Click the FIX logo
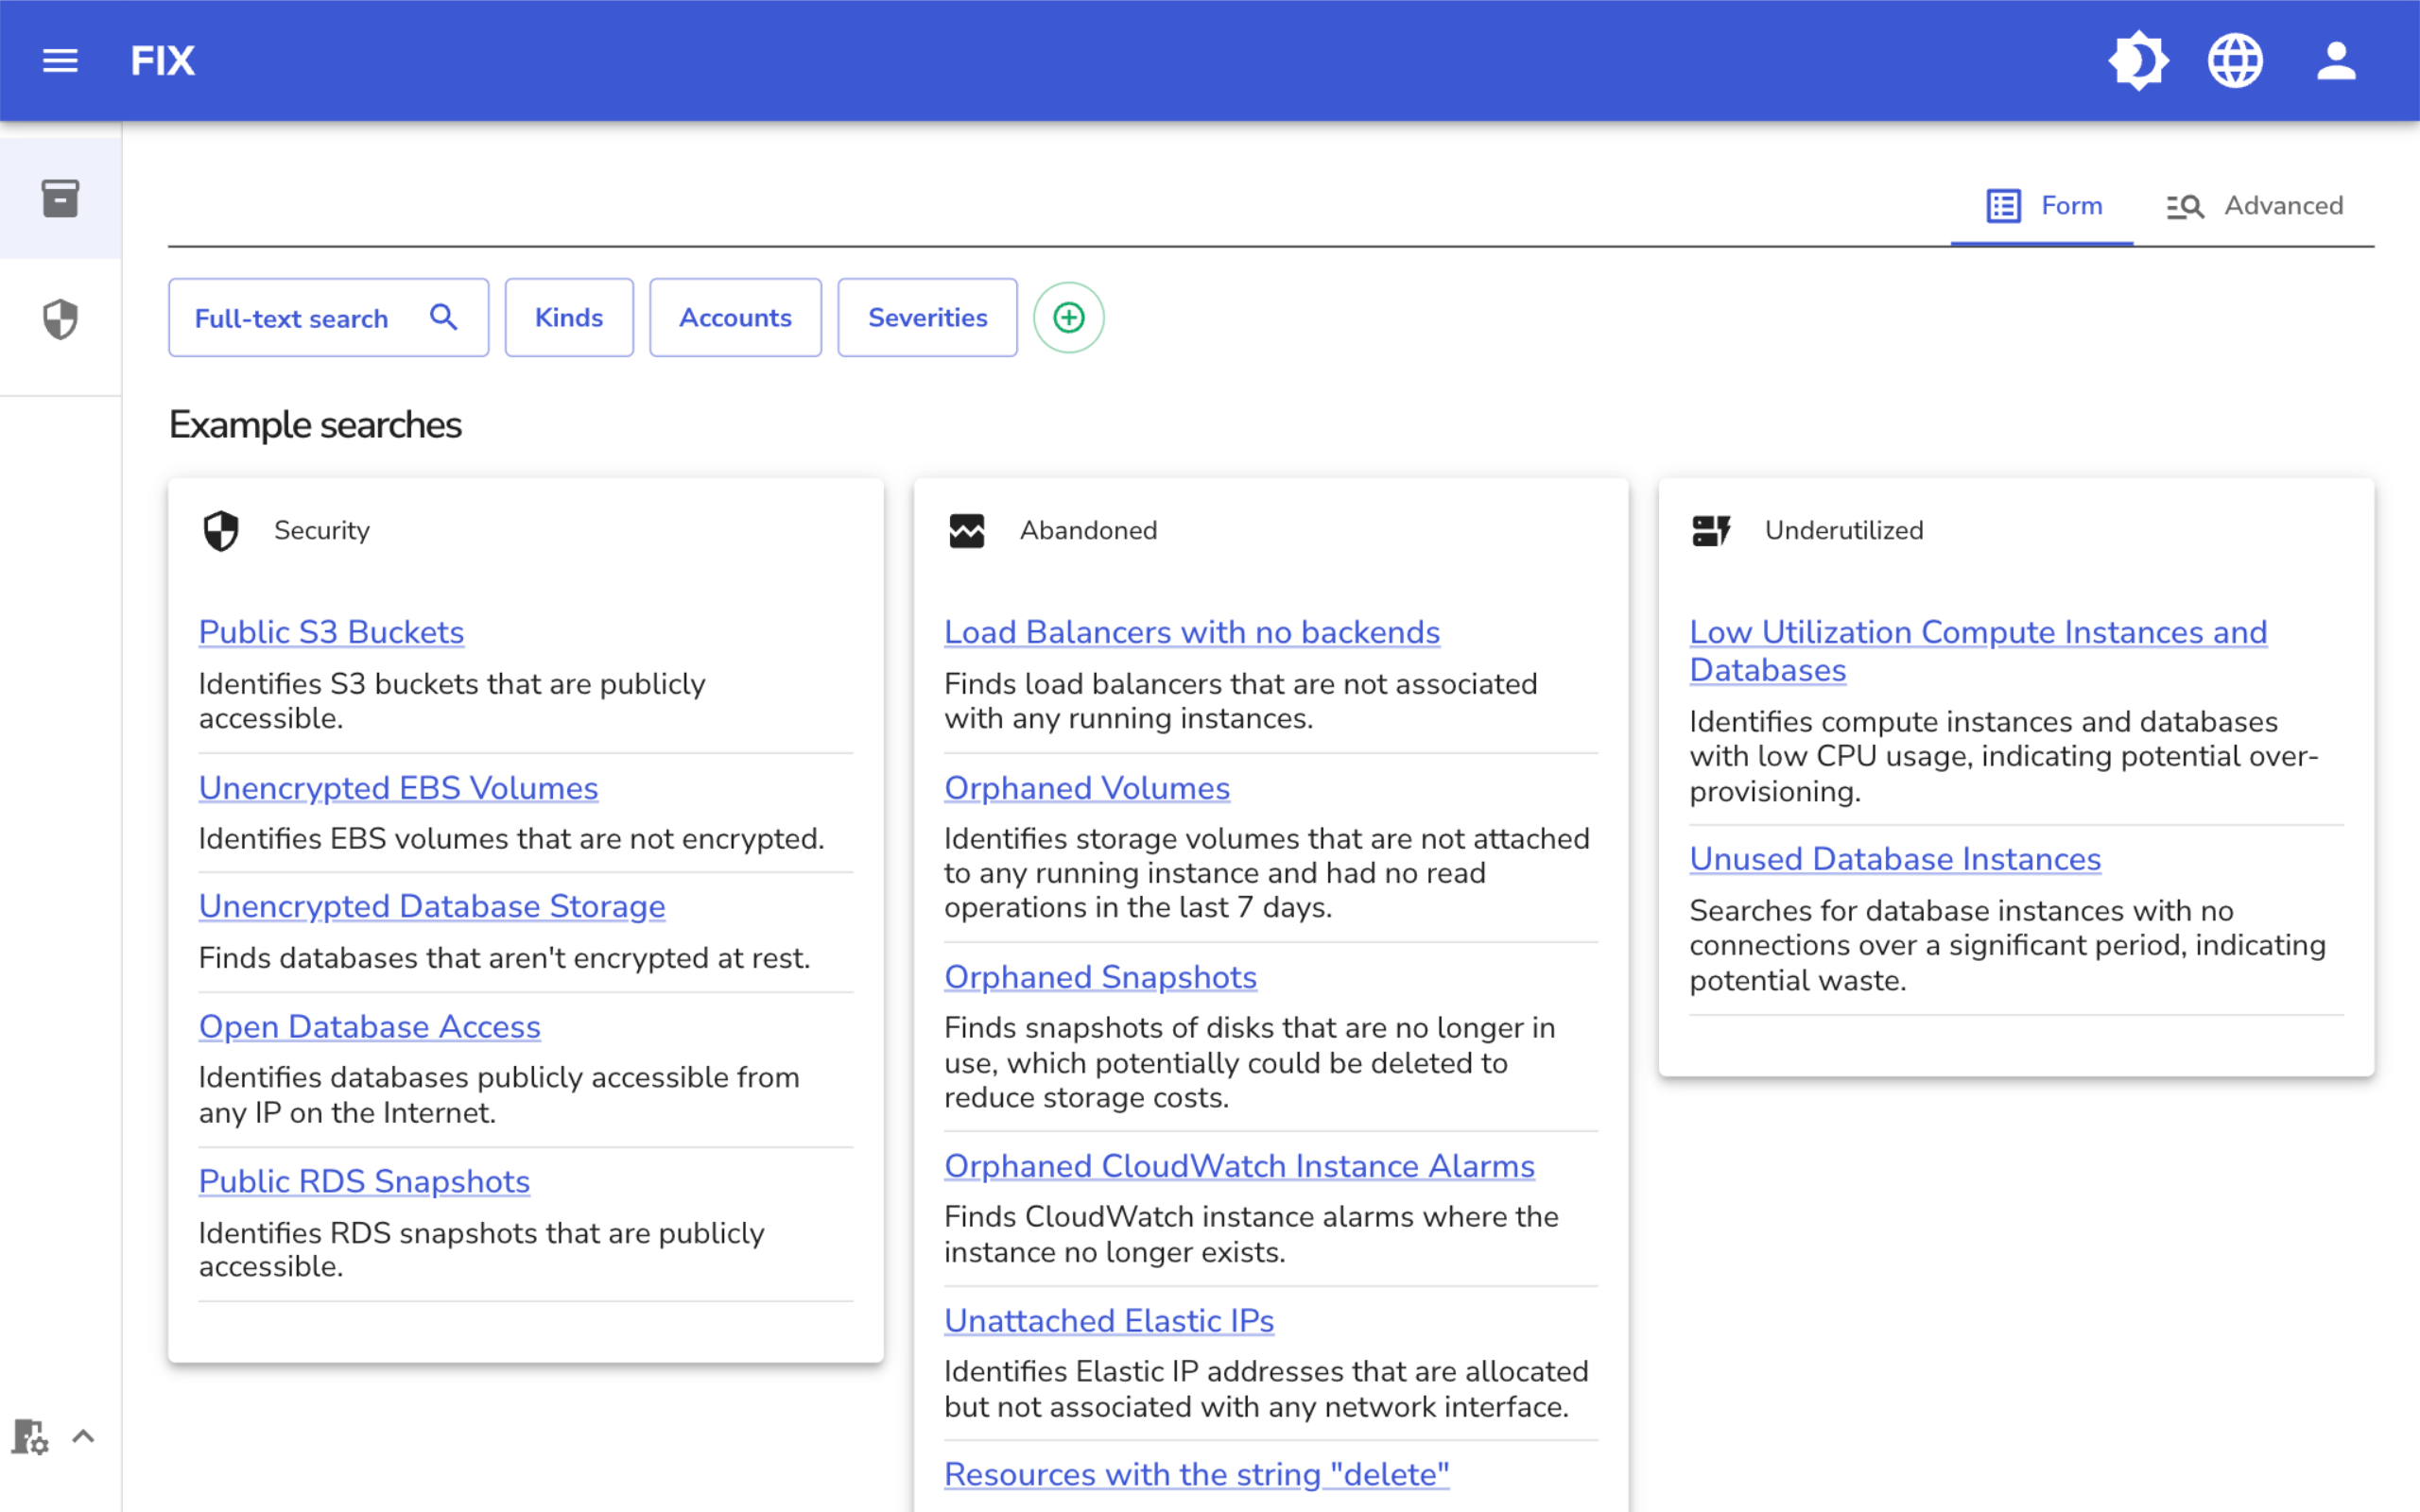 point(162,61)
